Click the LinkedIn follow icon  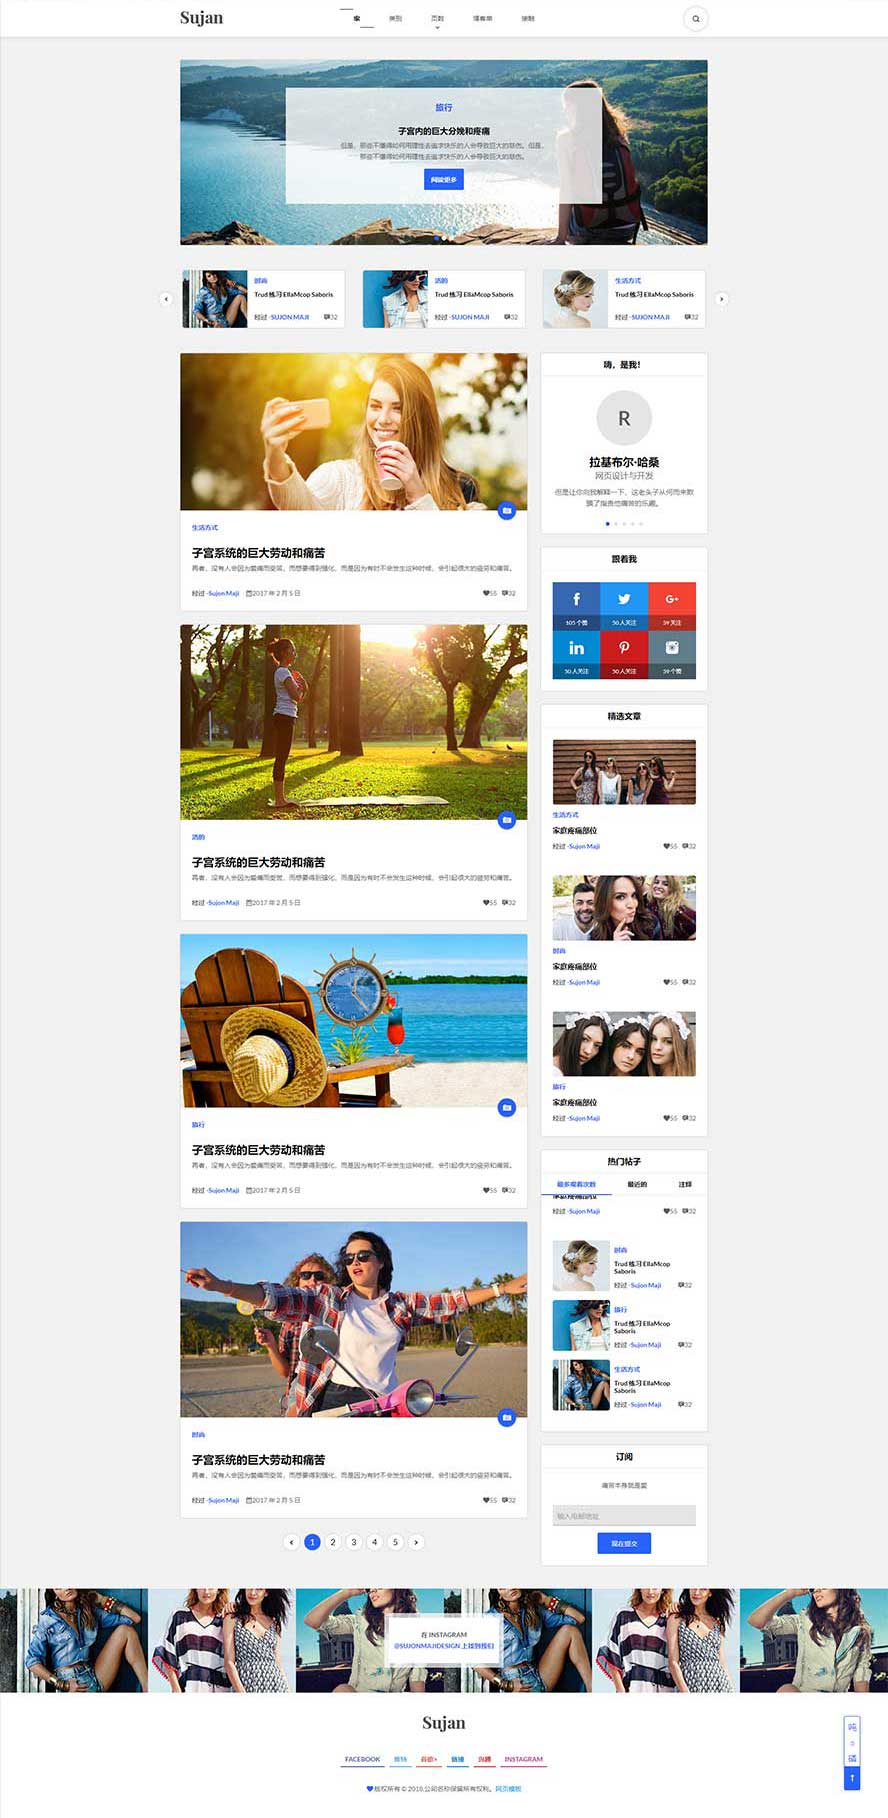[576, 648]
